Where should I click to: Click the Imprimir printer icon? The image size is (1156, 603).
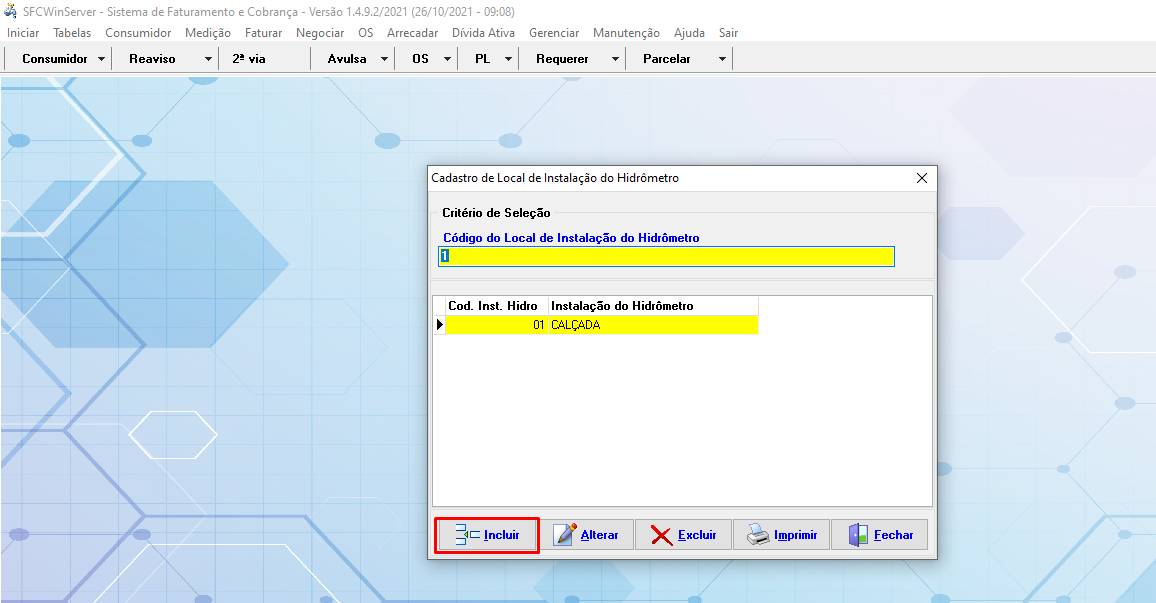click(x=758, y=535)
